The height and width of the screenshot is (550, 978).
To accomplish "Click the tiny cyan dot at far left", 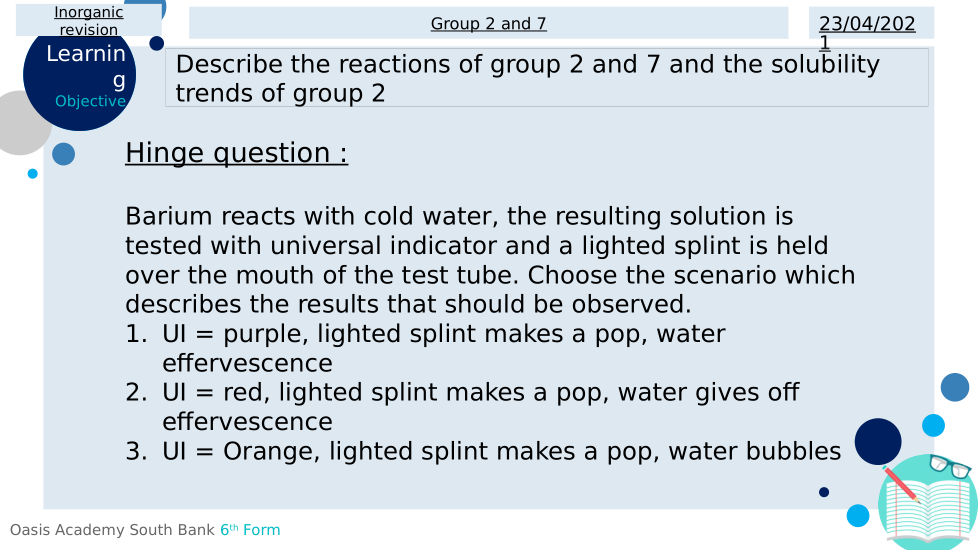I will (33, 174).
